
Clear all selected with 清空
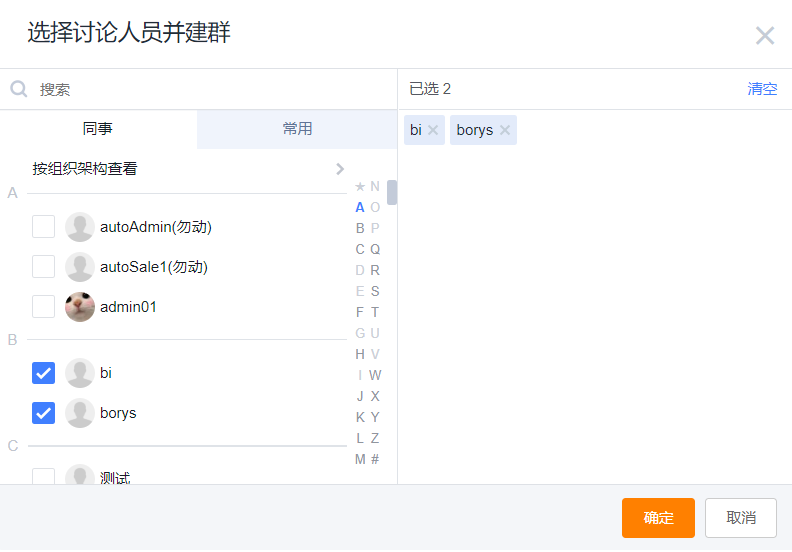click(762, 89)
